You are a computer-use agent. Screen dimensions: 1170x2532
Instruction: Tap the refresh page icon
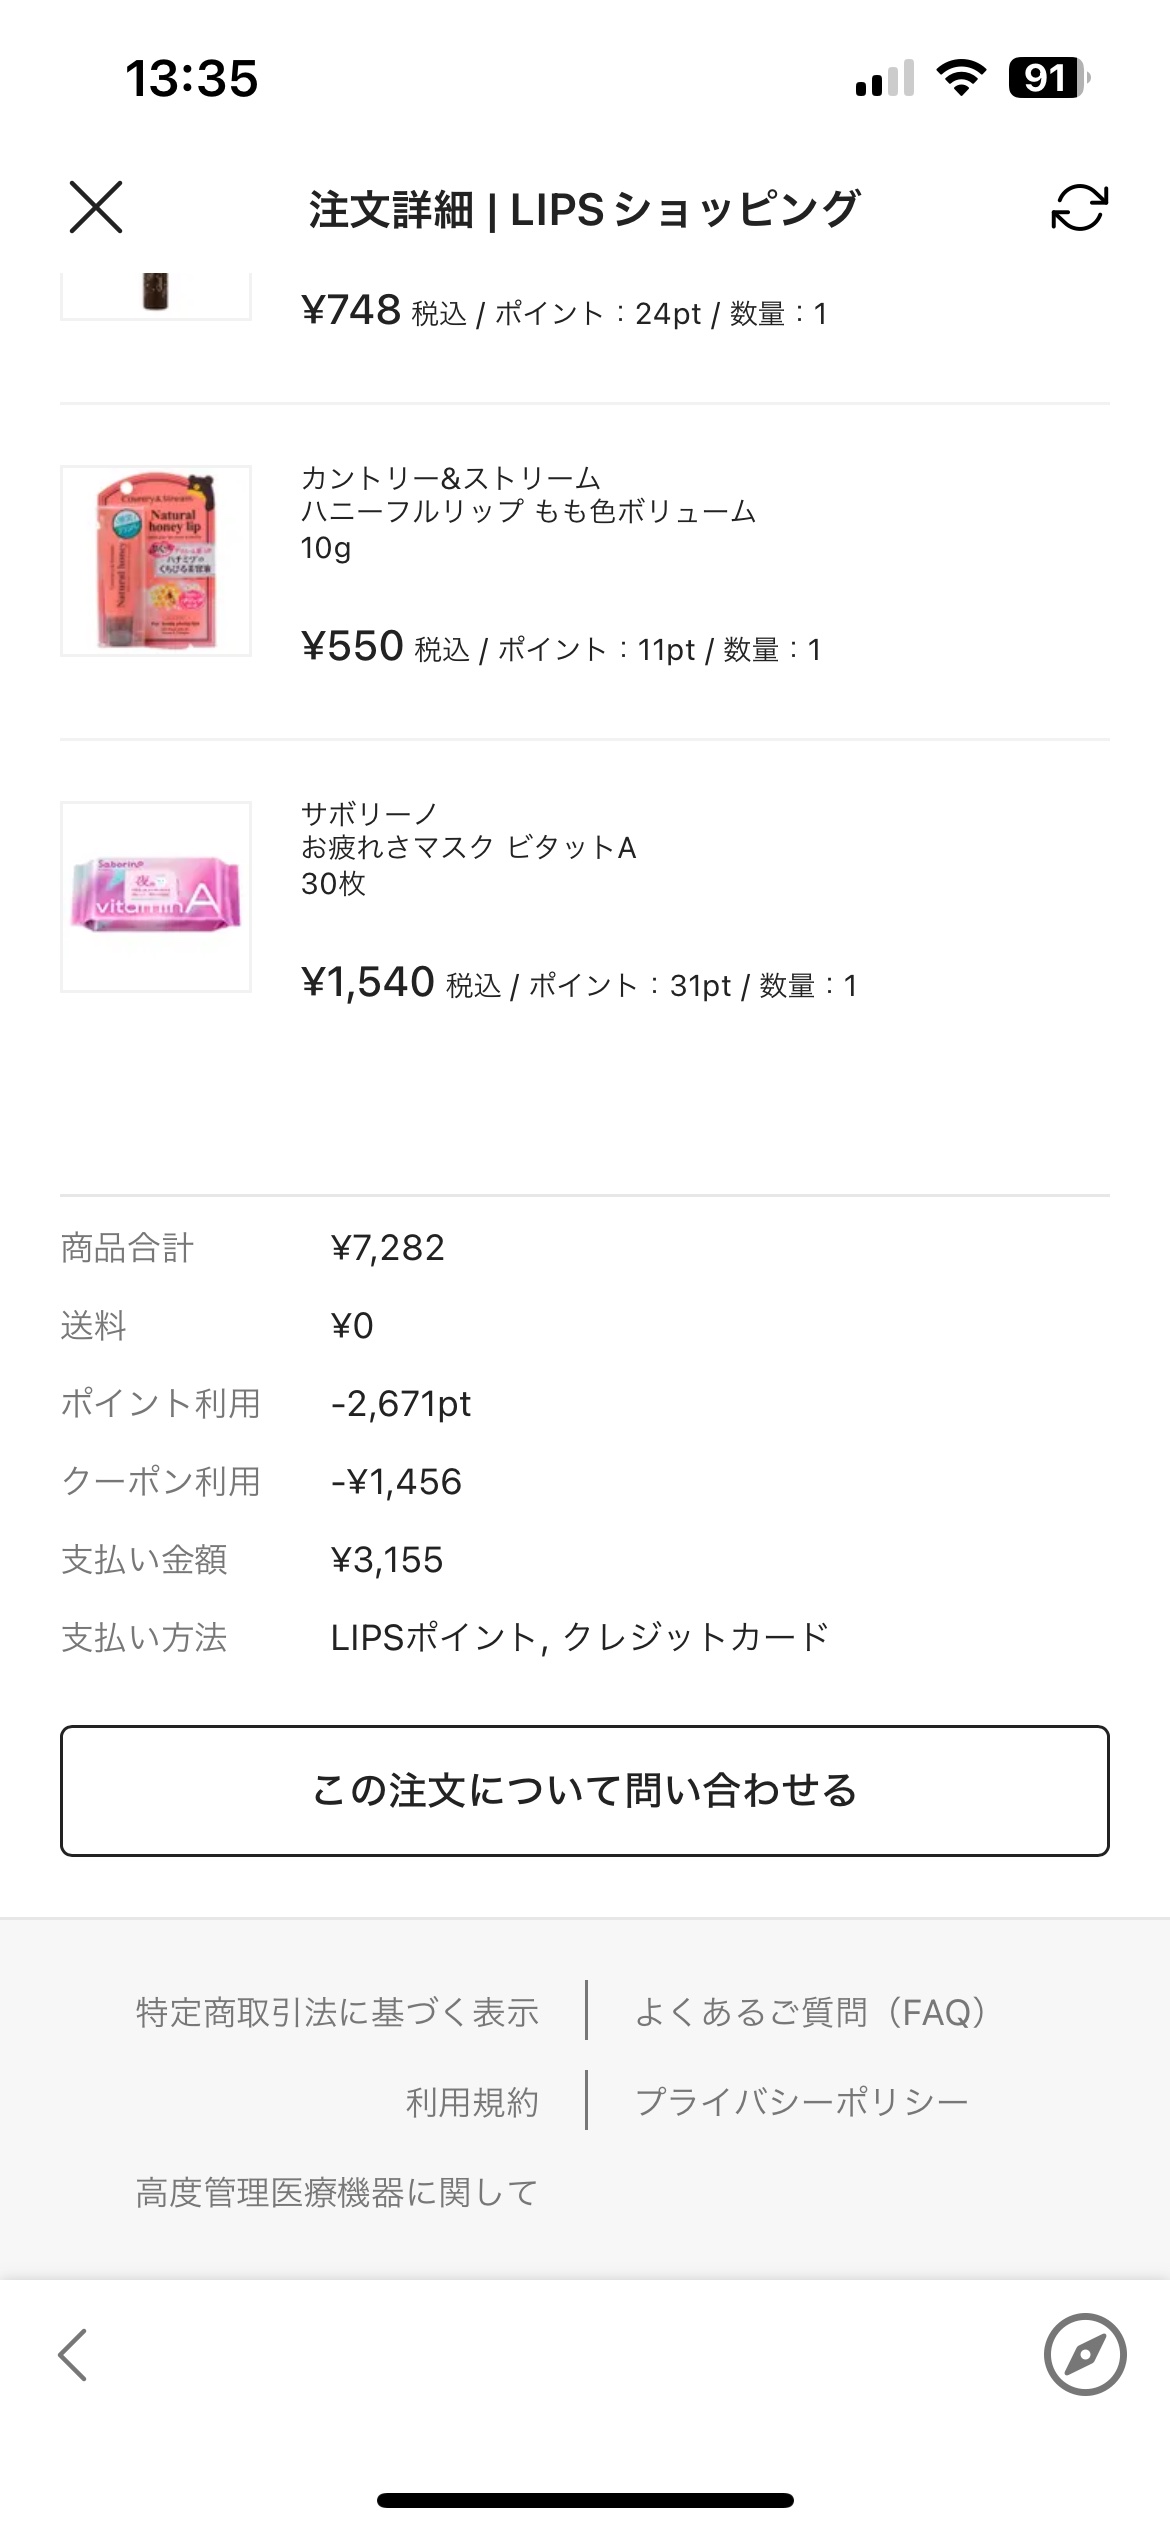[x=1079, y=208]
